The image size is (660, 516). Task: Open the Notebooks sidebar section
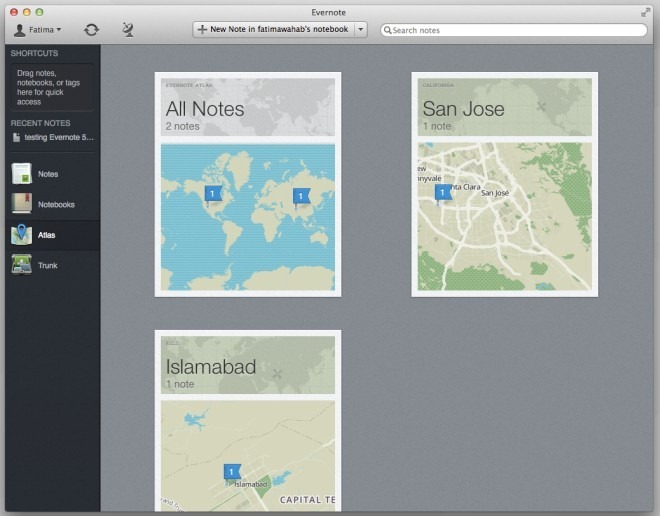click(x=53, y=205)
